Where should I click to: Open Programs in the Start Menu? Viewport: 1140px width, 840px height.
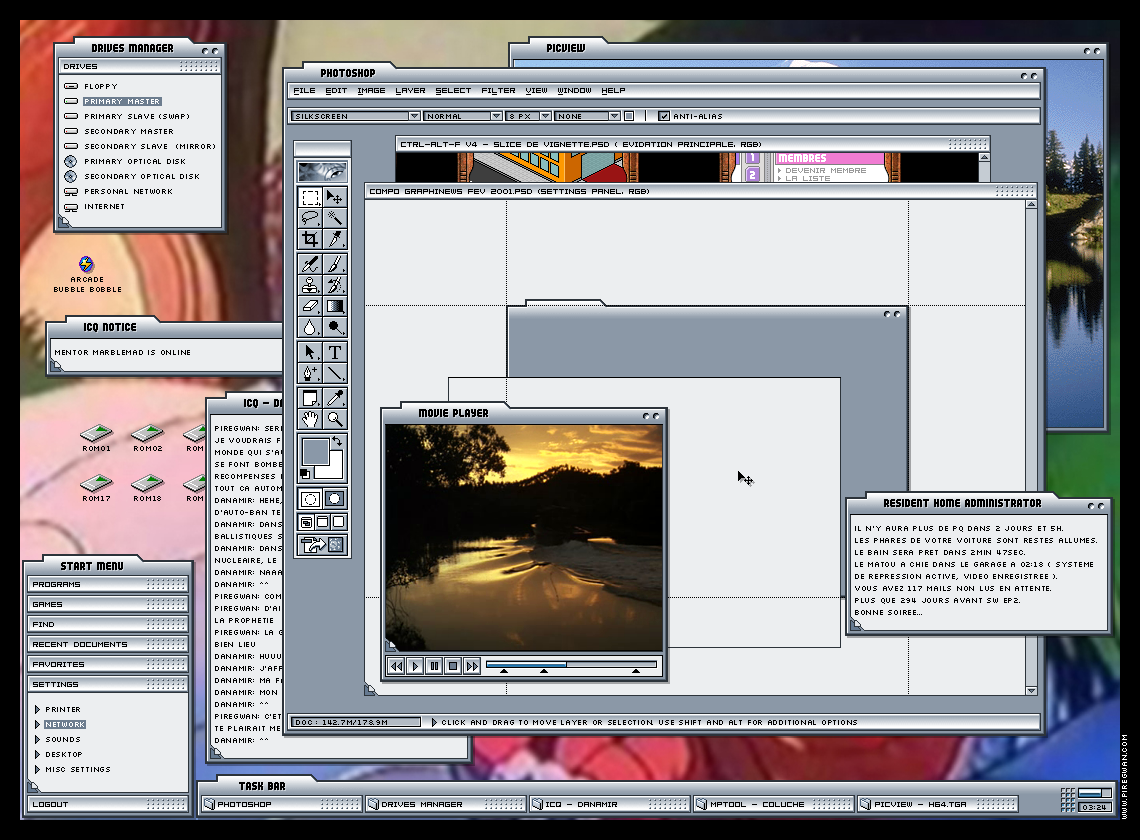point(108,584)
